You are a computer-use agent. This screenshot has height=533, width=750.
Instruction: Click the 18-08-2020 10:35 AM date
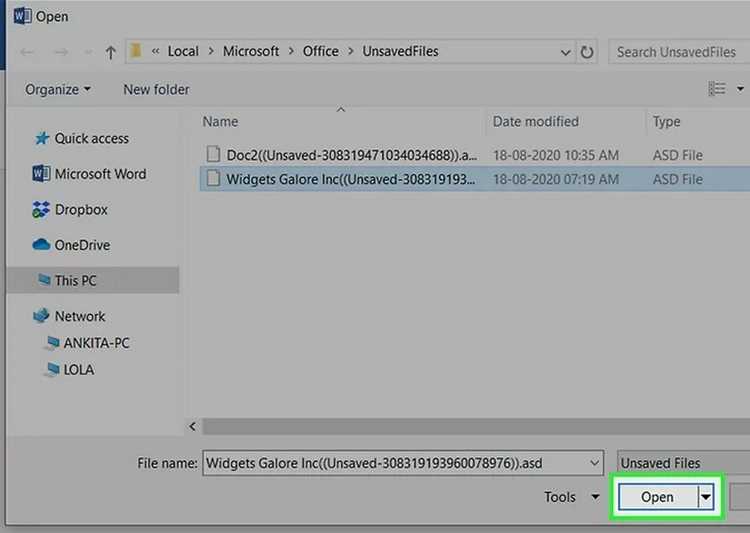click(556, 155)
